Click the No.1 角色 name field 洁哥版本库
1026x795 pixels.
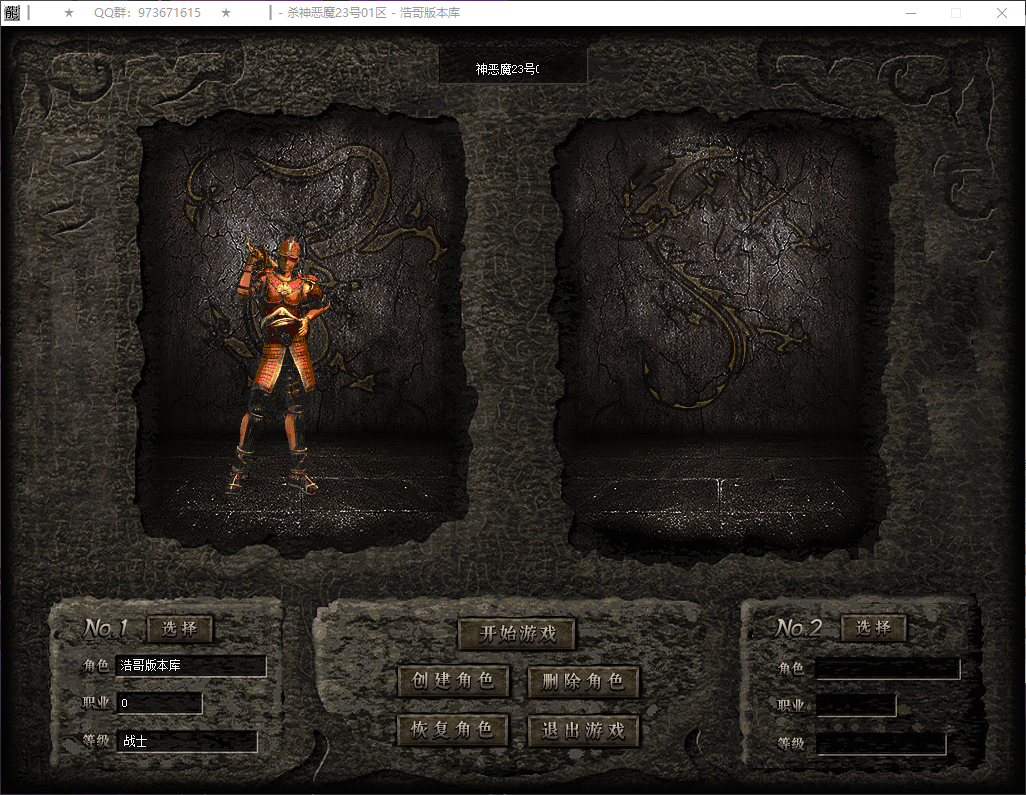click(191, 666)
